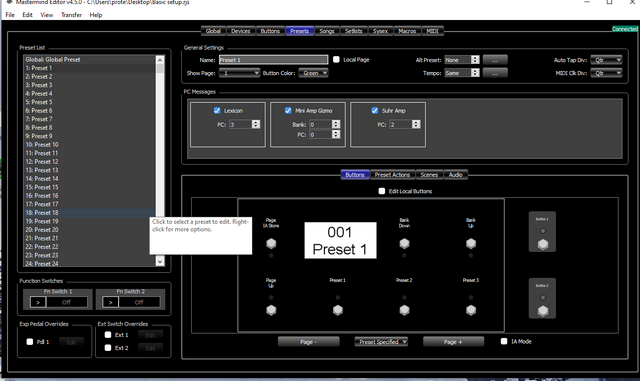Uncheck the Lexicon PC message checkbox
Image resolution: width=640 pixels, height=381 pixels.
coord(217,110)
